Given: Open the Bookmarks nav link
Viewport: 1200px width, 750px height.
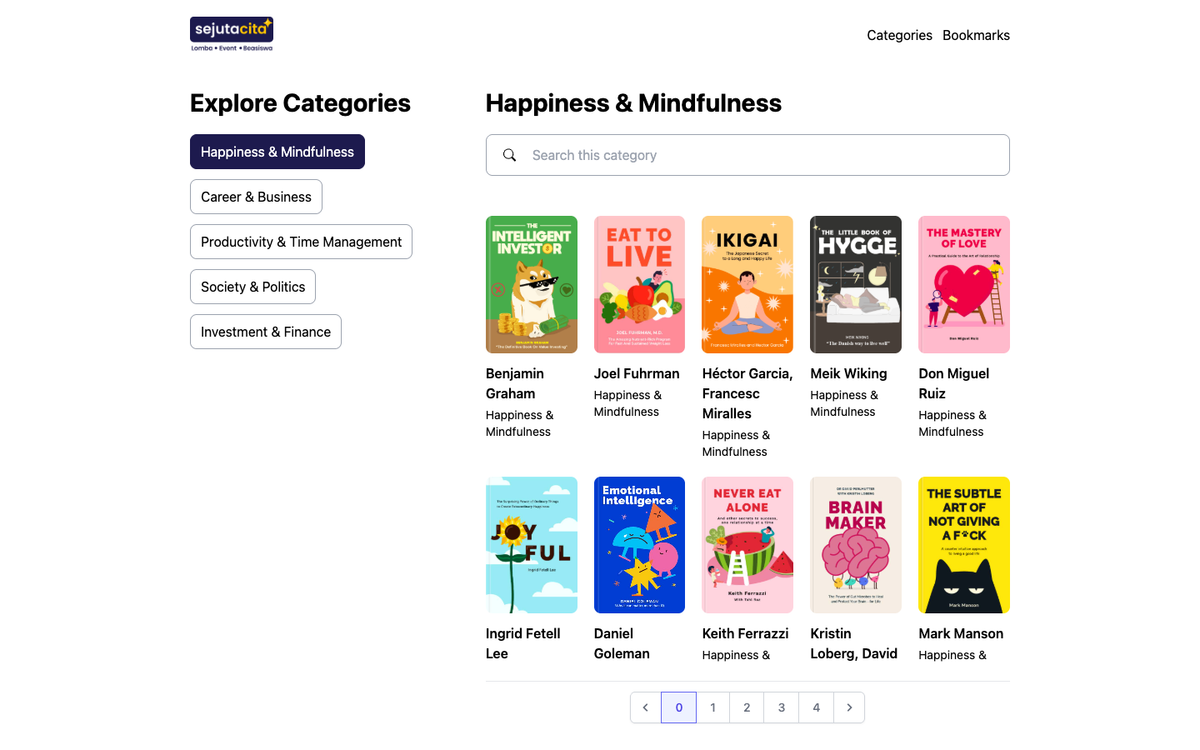Looking at the screenshot, I should pos(976,35).
